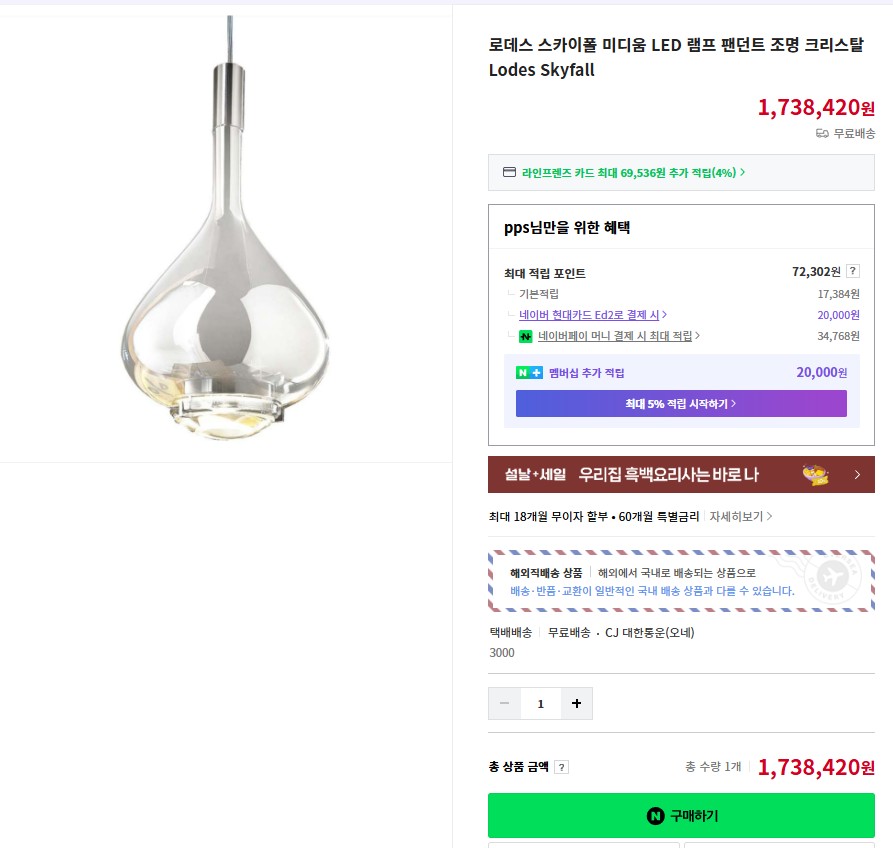Open 네이버 현대카드 Ed2로 결제 시 link
Viewport: 893px width, 848px height.
[593, 315]
